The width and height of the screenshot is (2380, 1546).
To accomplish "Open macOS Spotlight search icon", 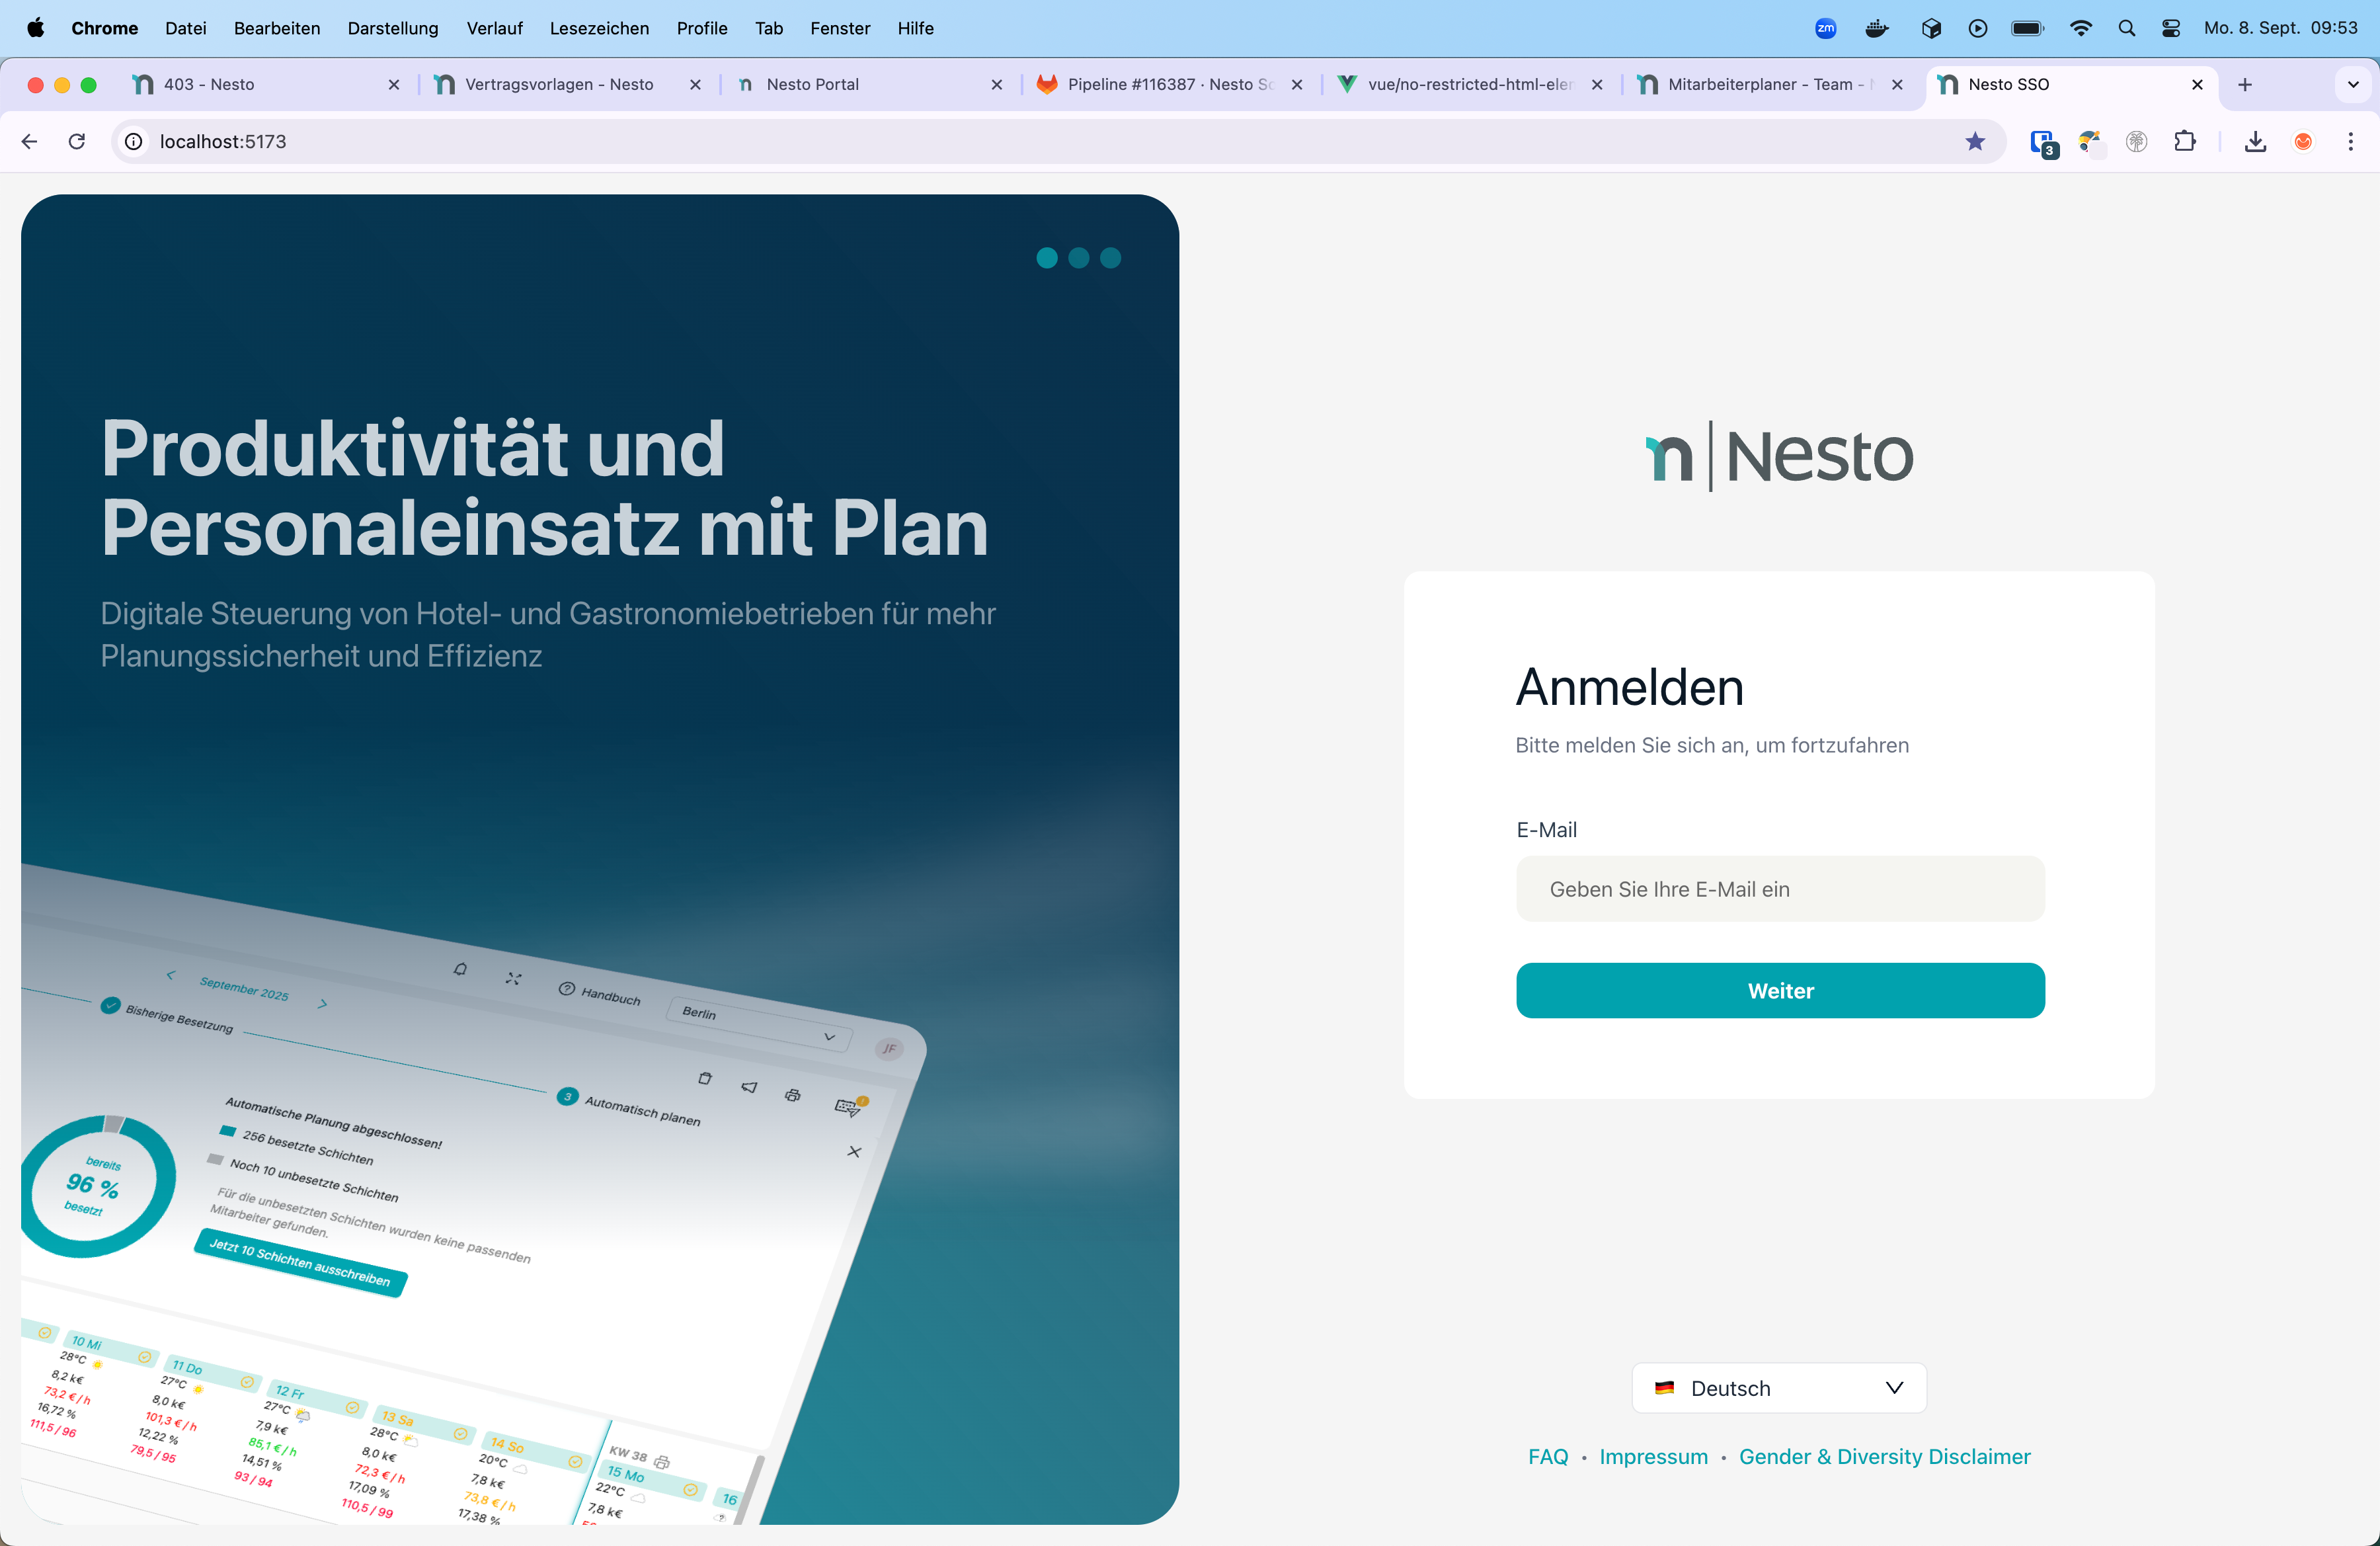I will point(2126,28).
